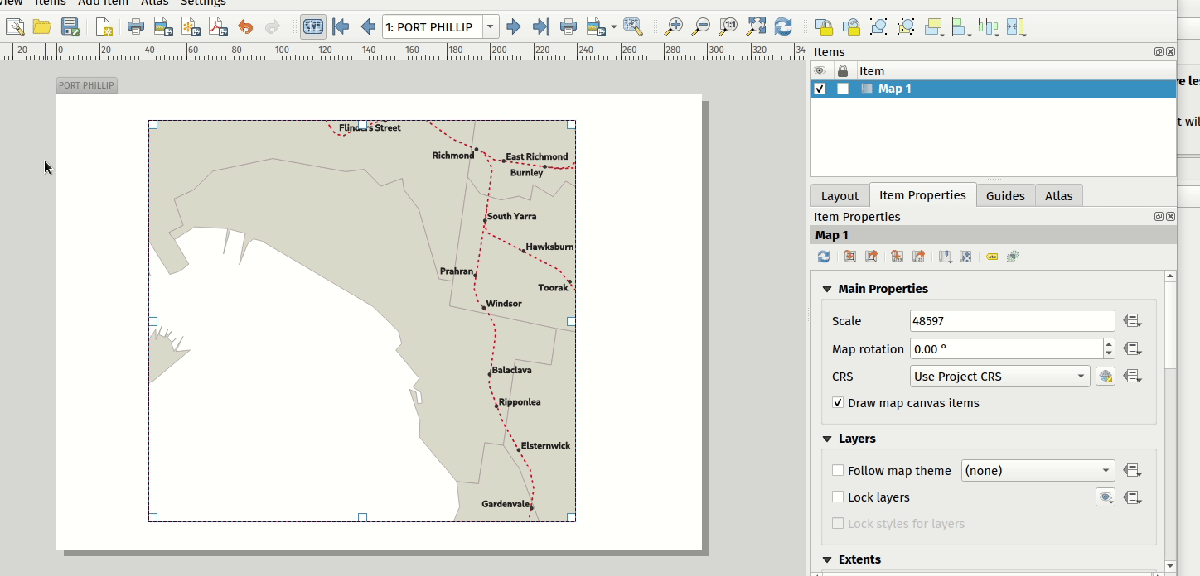The height and width of the screenshot is (576, 1200).
Task: Open the atlas feature PORT PHILLIP dropdown
Action: (x=490, y=27)
